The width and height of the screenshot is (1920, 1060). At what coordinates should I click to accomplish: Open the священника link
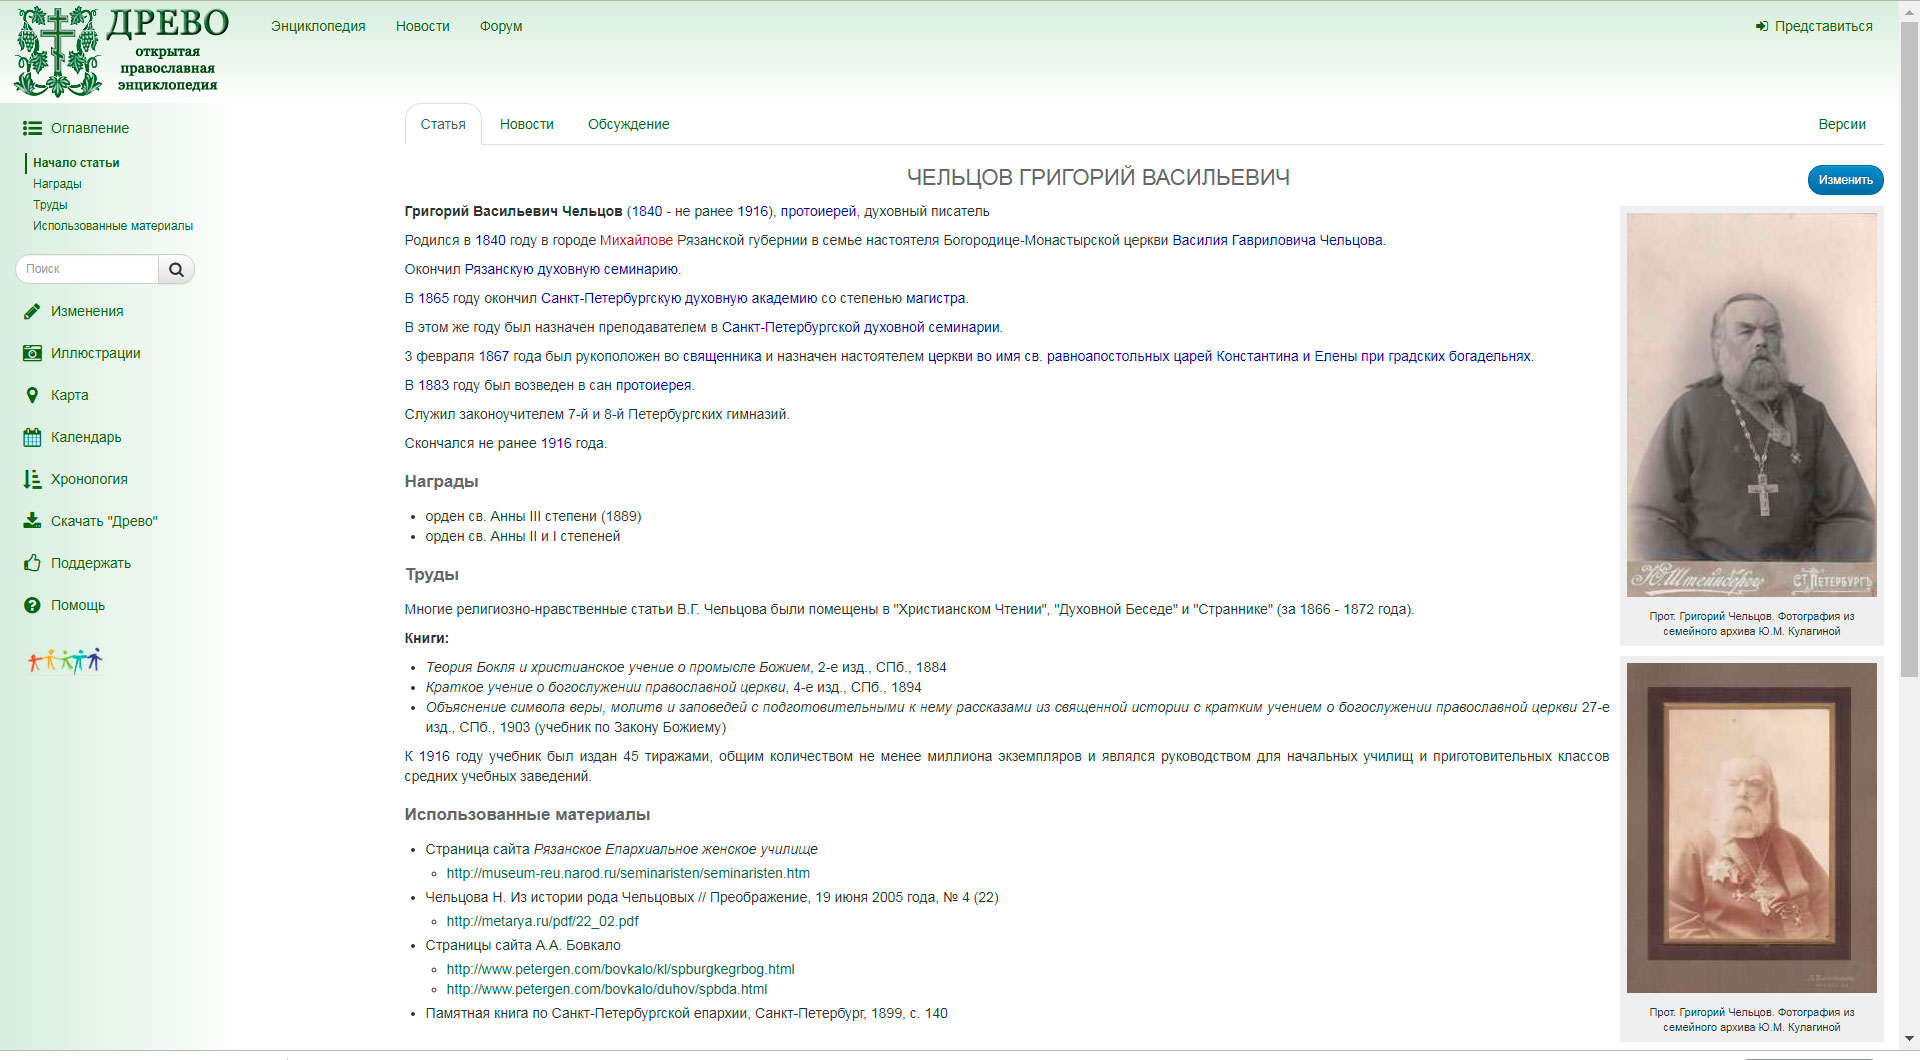tap(722, 356)
